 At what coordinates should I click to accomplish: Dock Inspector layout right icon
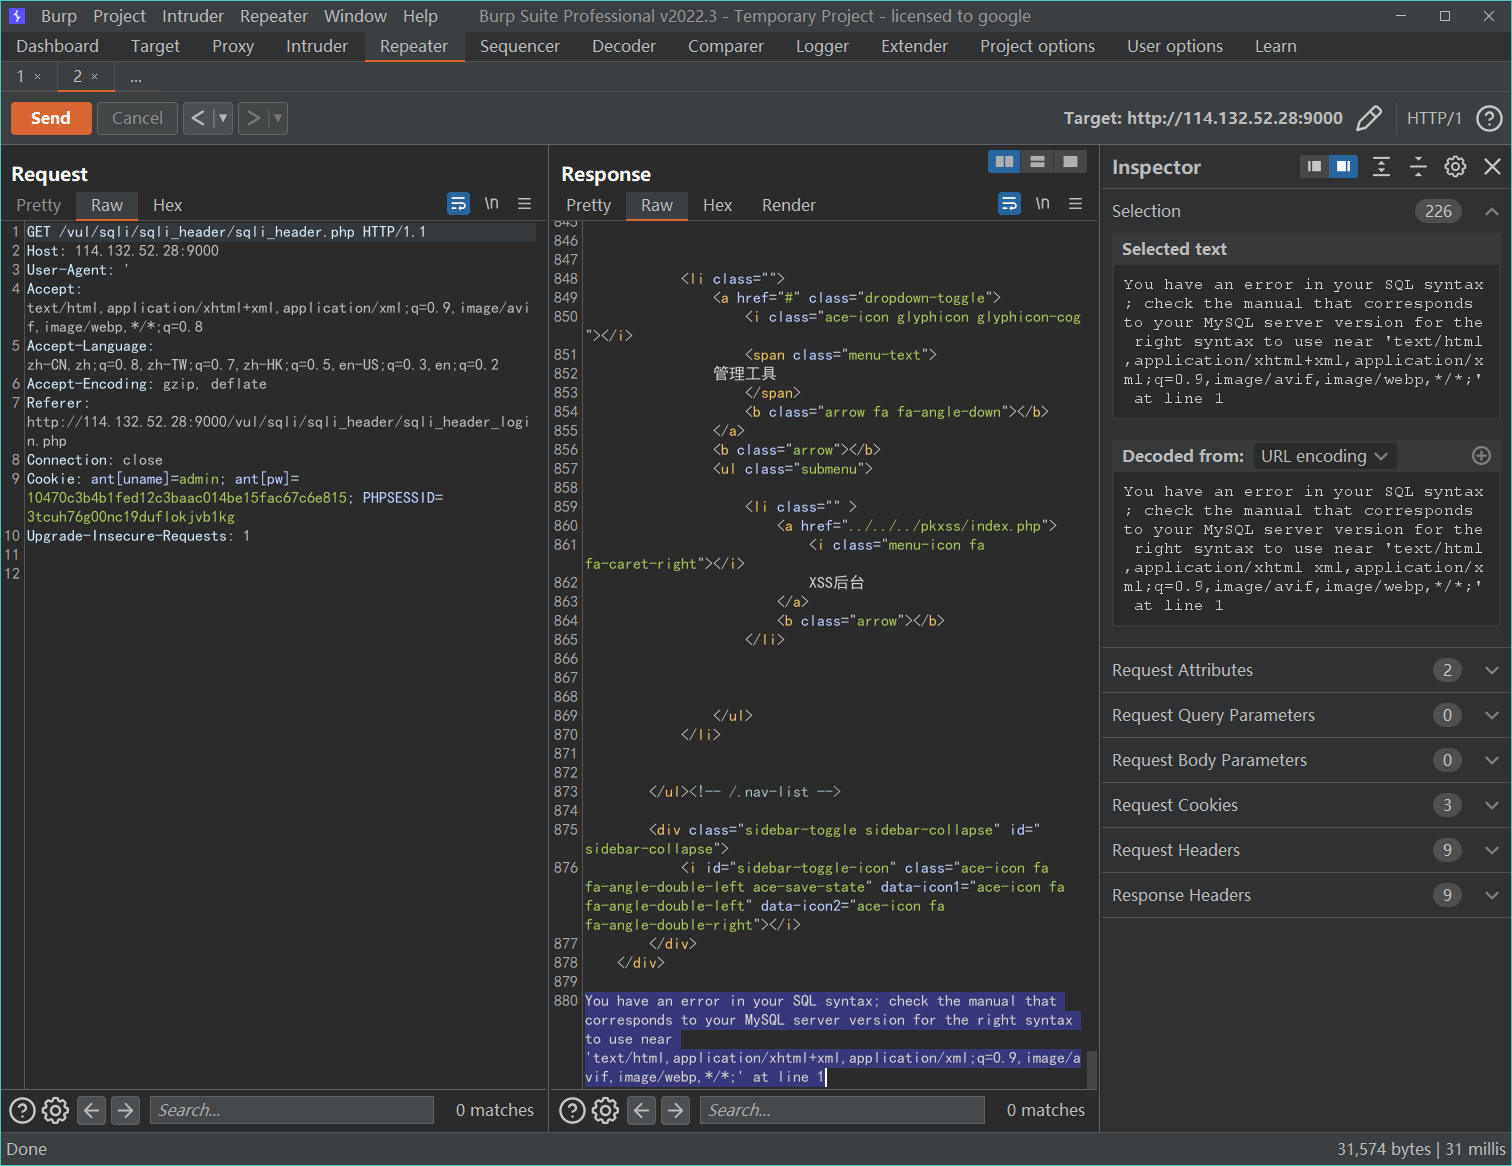click(x=1343, y=167)
